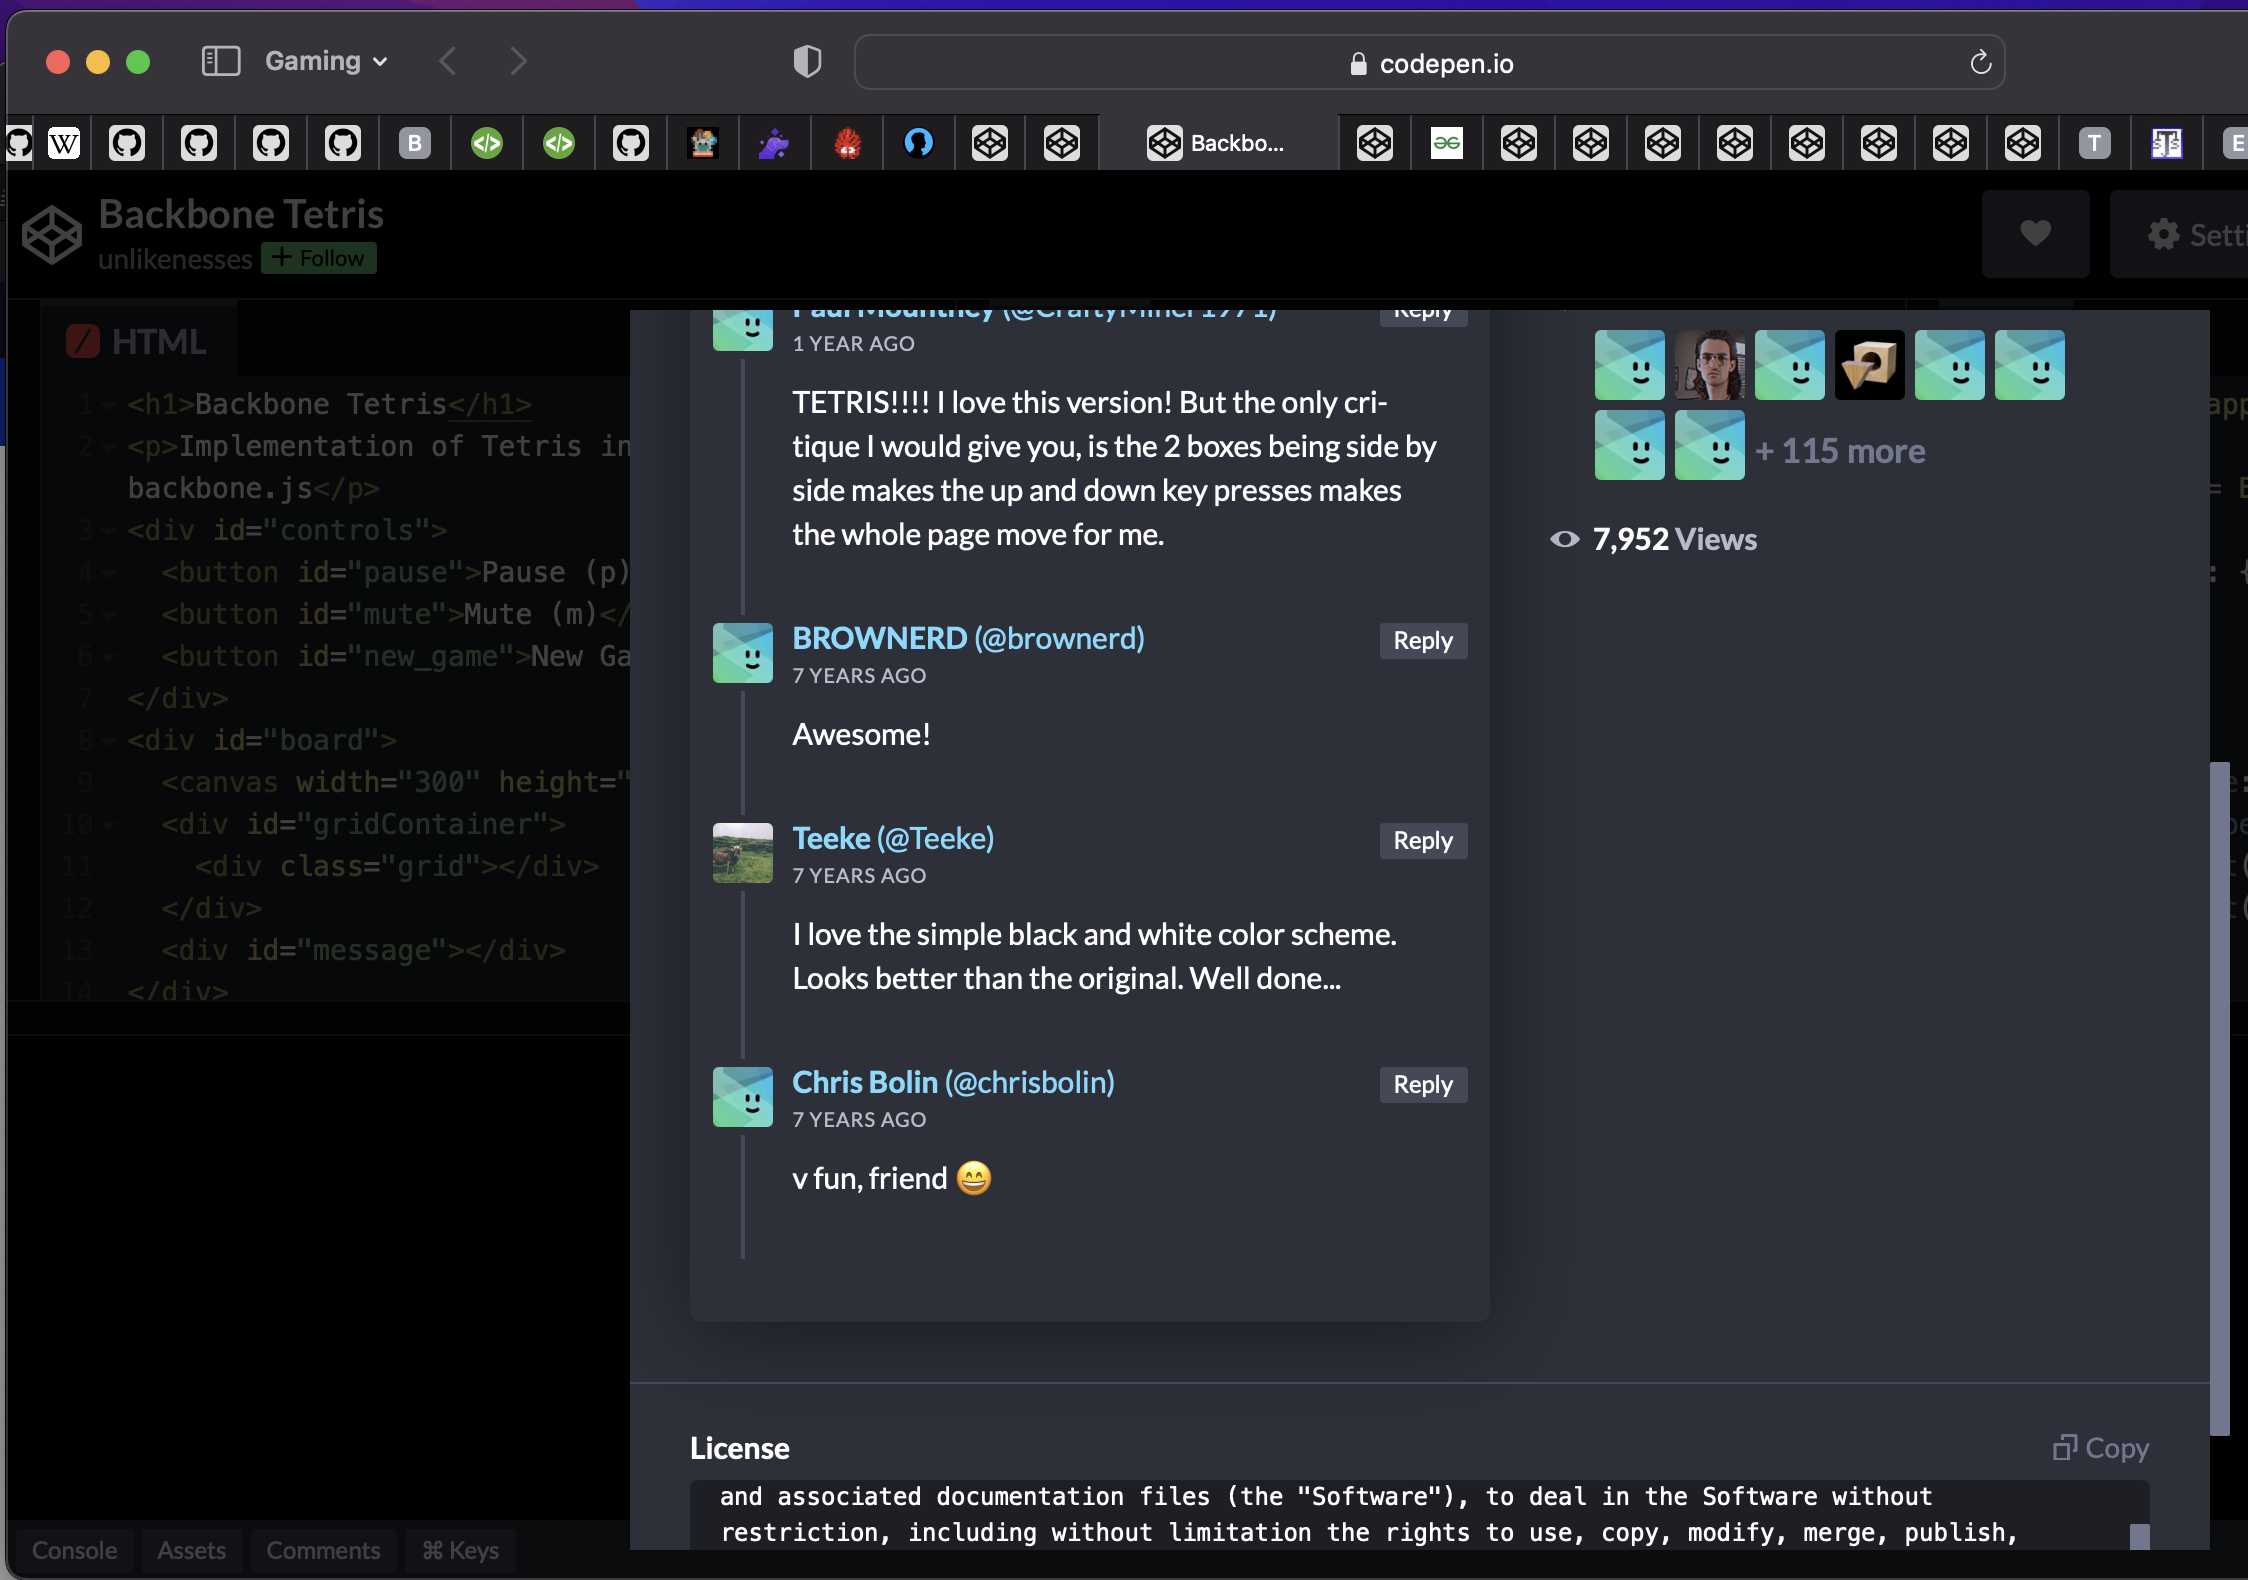Screen dimensions: 2248x1580
Task: Click Reply on Chris Bolin comment
Action: click(x=1422, y=1082)
